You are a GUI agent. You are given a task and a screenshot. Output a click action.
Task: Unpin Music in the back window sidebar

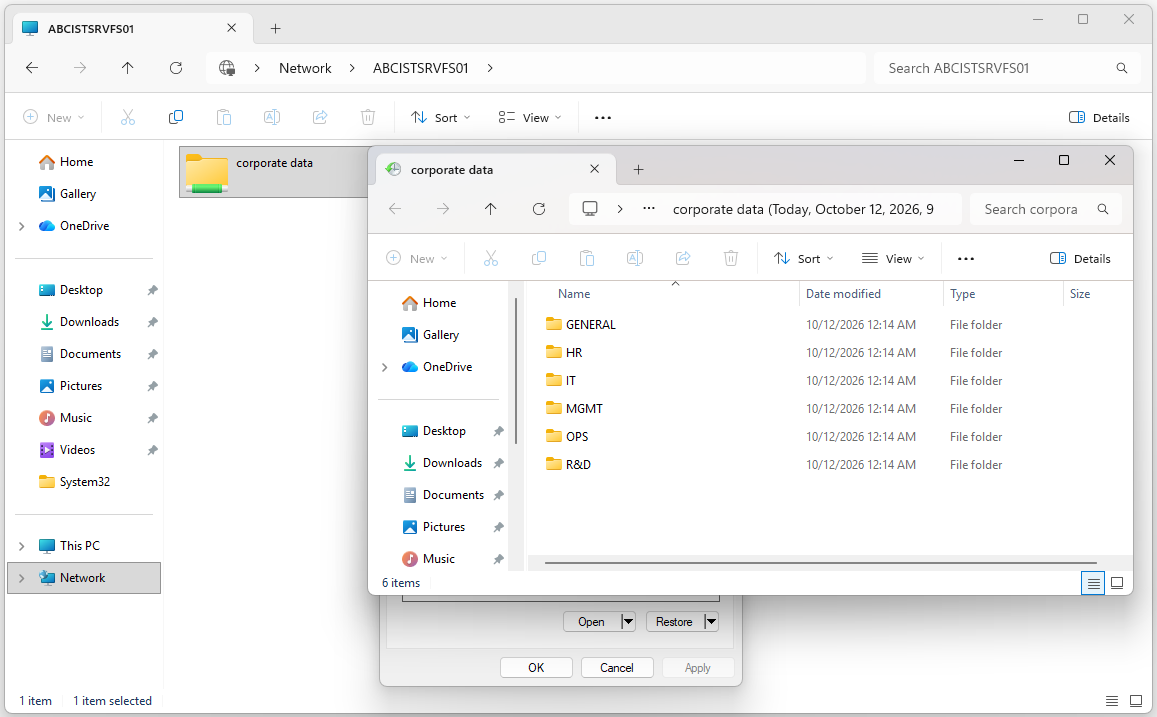152,418
